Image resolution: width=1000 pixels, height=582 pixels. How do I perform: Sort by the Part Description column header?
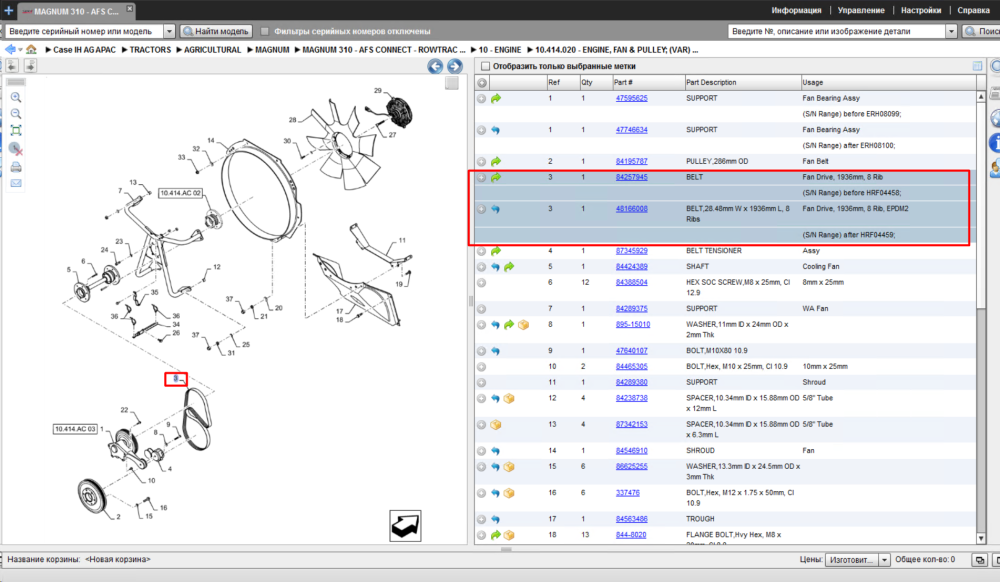742,82
